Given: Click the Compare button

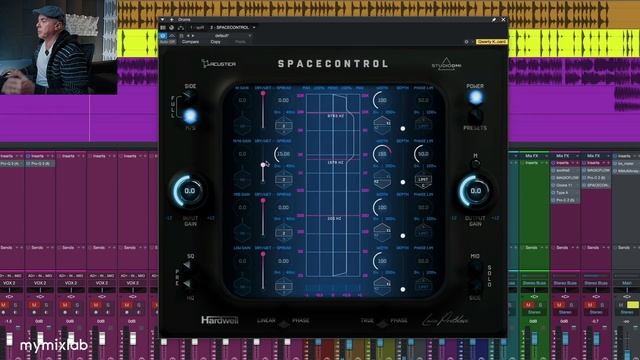Looking at the screenshot, I should pyautogui.click(x=190, y=42).
